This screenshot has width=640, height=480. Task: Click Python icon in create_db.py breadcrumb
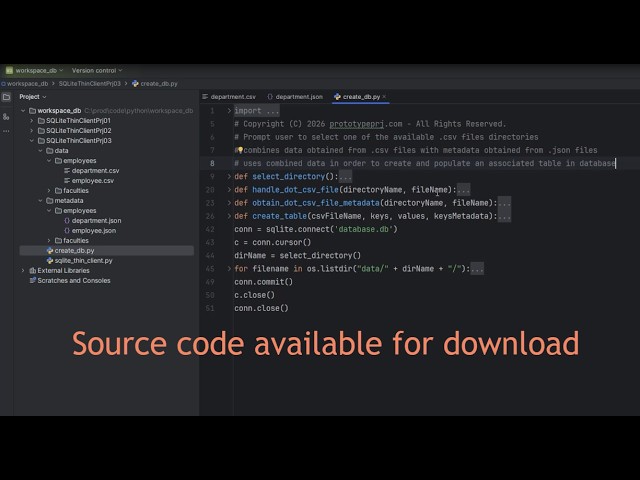(135, 84)
